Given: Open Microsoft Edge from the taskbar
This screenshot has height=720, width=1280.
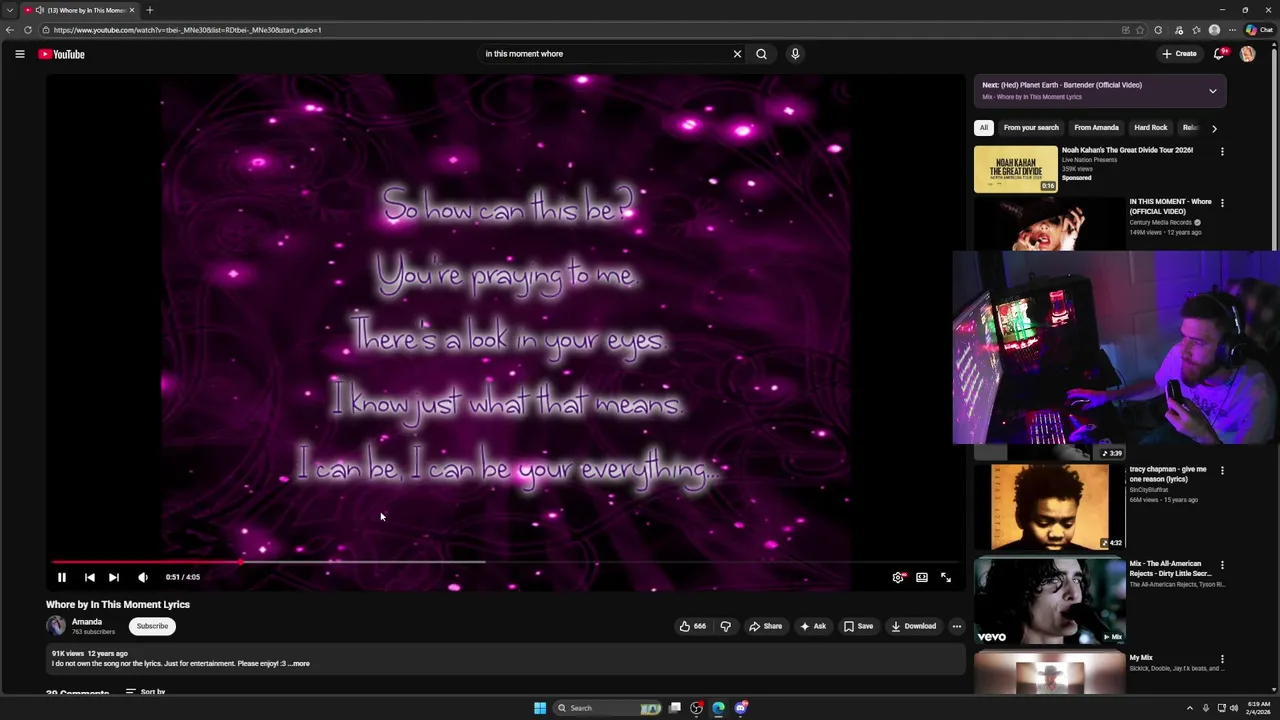Looking at the screenshot, I should click(x=718, y=708).
